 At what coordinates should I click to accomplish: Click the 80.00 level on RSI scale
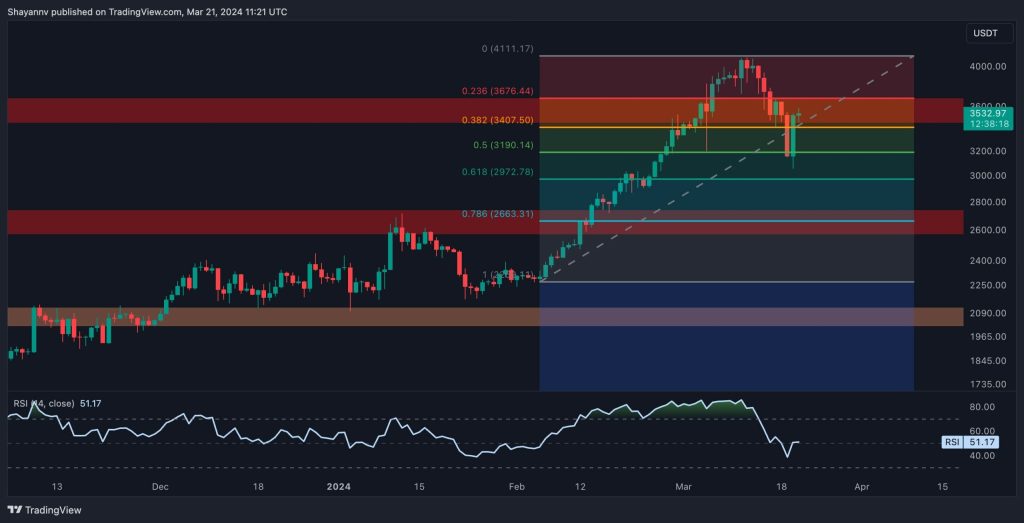(984, 407)
